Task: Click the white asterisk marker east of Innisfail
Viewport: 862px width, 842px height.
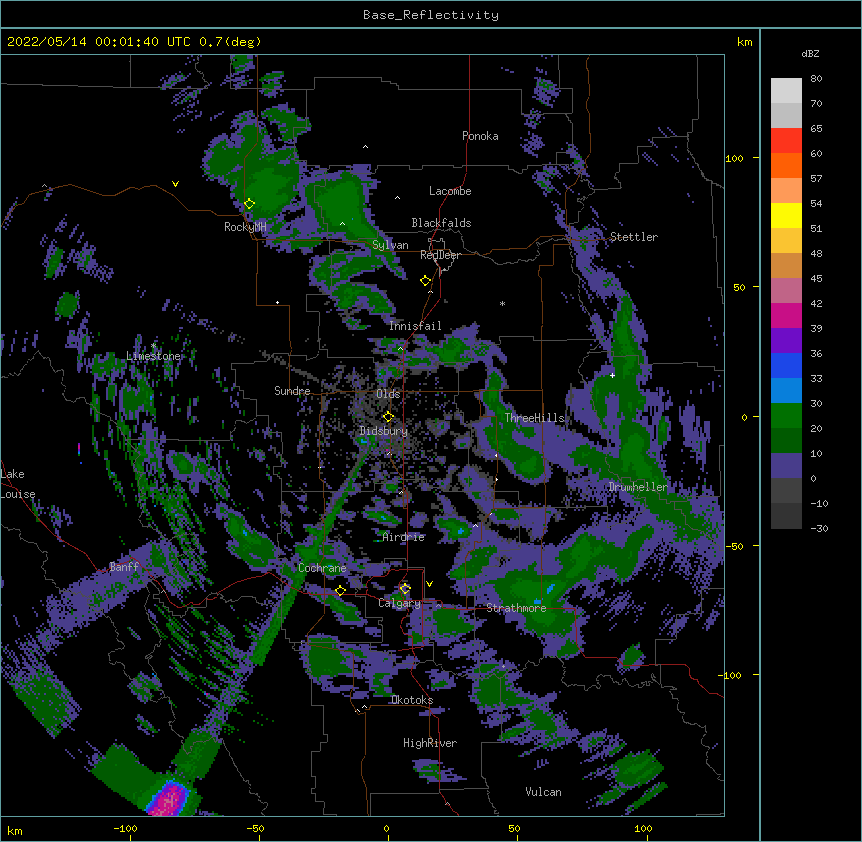Action: [502, 303]
